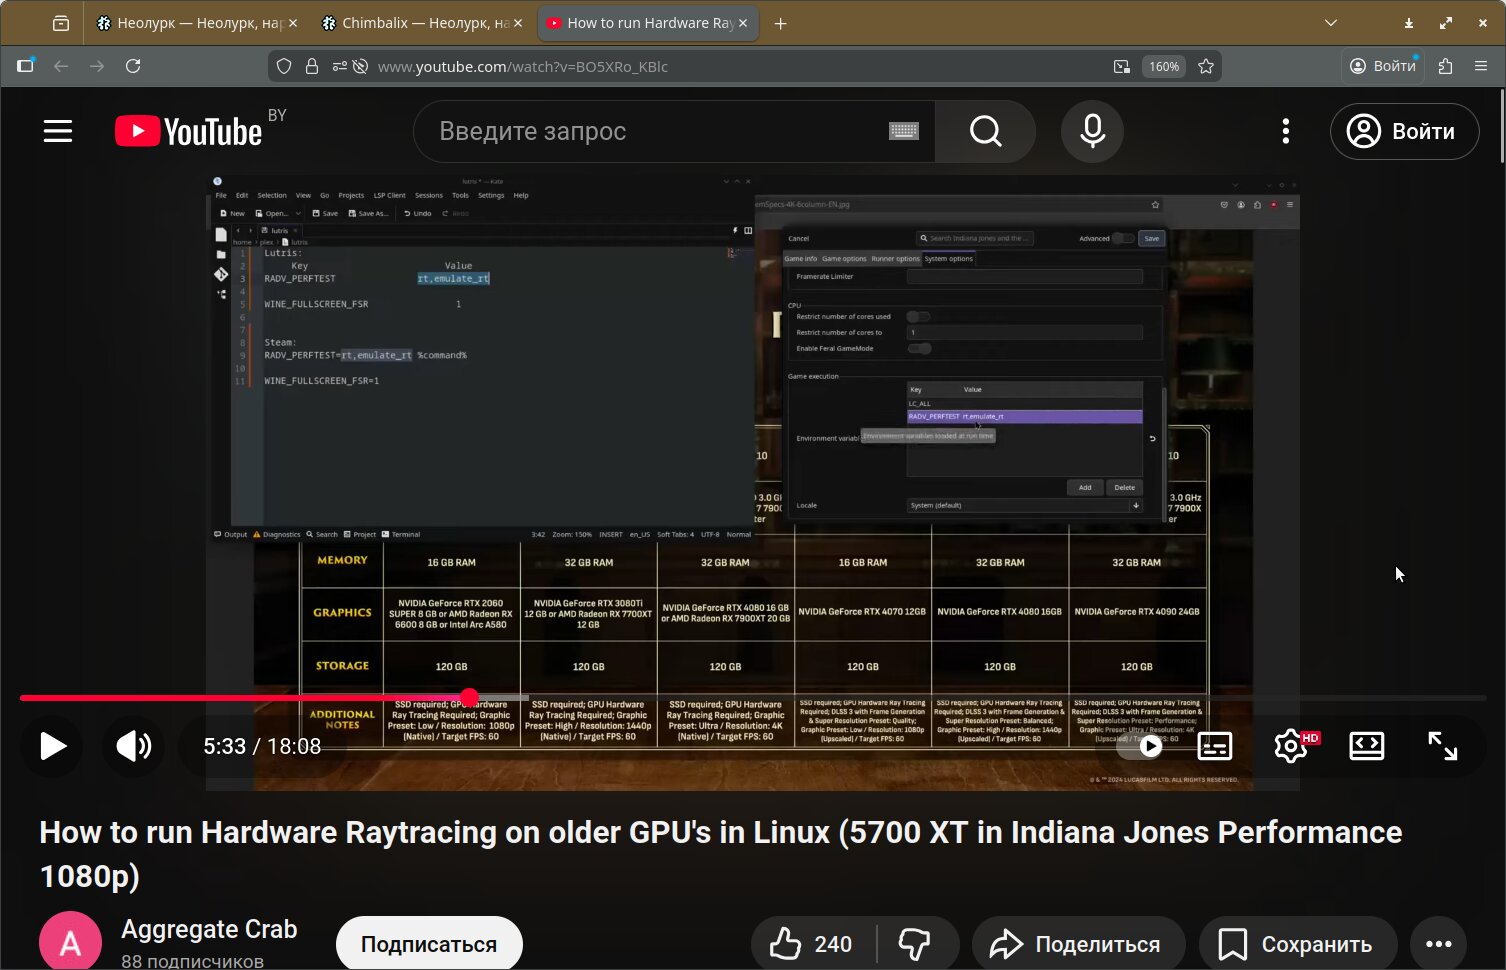Click the browser account Войти button
The image size is (1506, 970).
pos(1384,66)
